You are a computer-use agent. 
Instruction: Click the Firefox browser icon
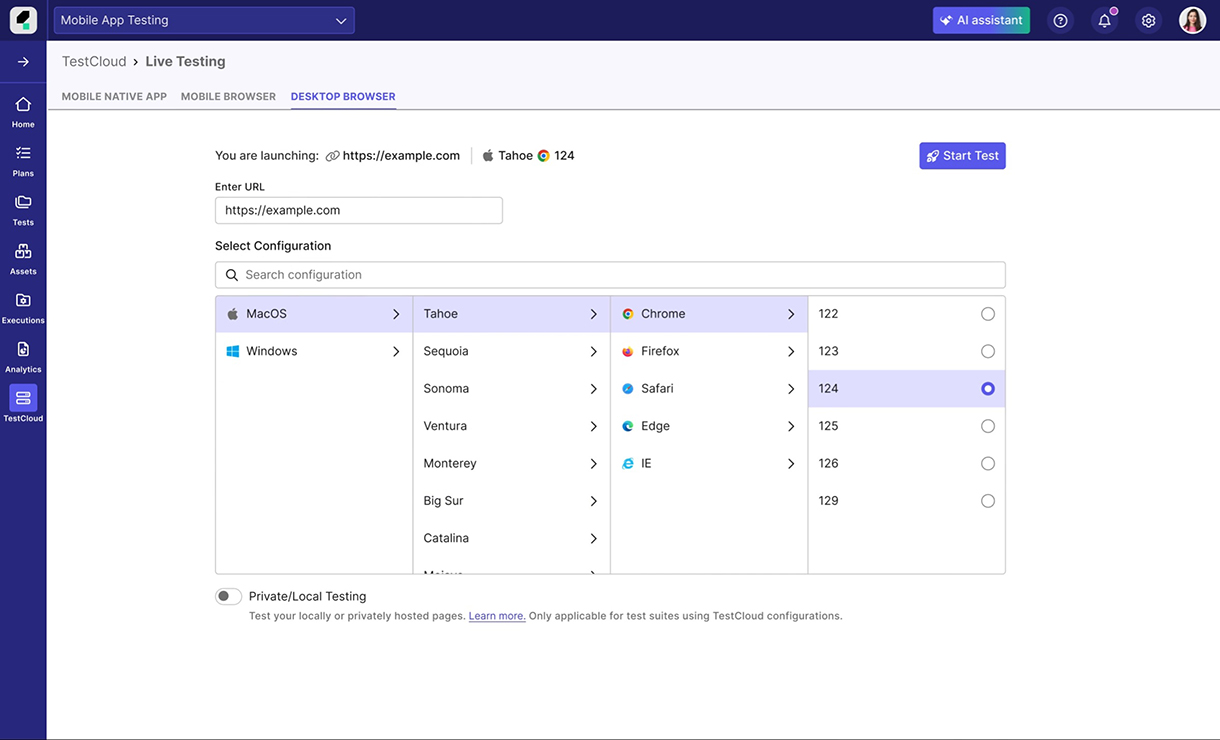[628, 351]
